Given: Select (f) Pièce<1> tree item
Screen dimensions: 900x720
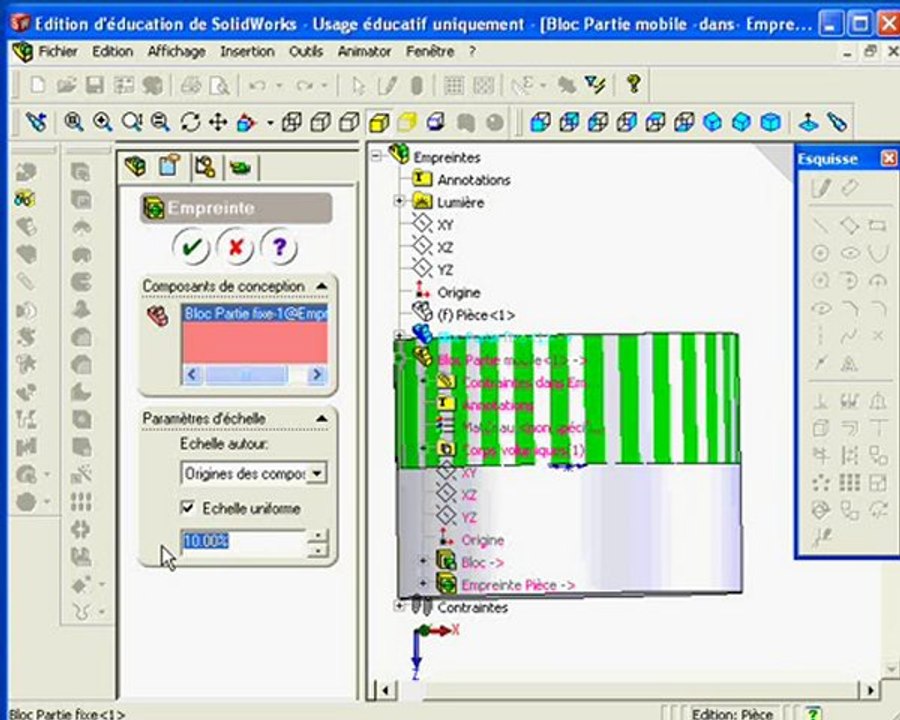Looking at the screenshot, I should (x=476, y=315).
